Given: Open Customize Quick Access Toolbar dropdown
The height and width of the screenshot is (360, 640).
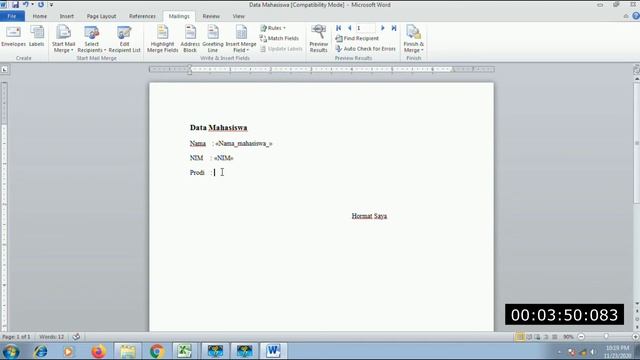Looking at the screenshot, I should click(51, 5).
